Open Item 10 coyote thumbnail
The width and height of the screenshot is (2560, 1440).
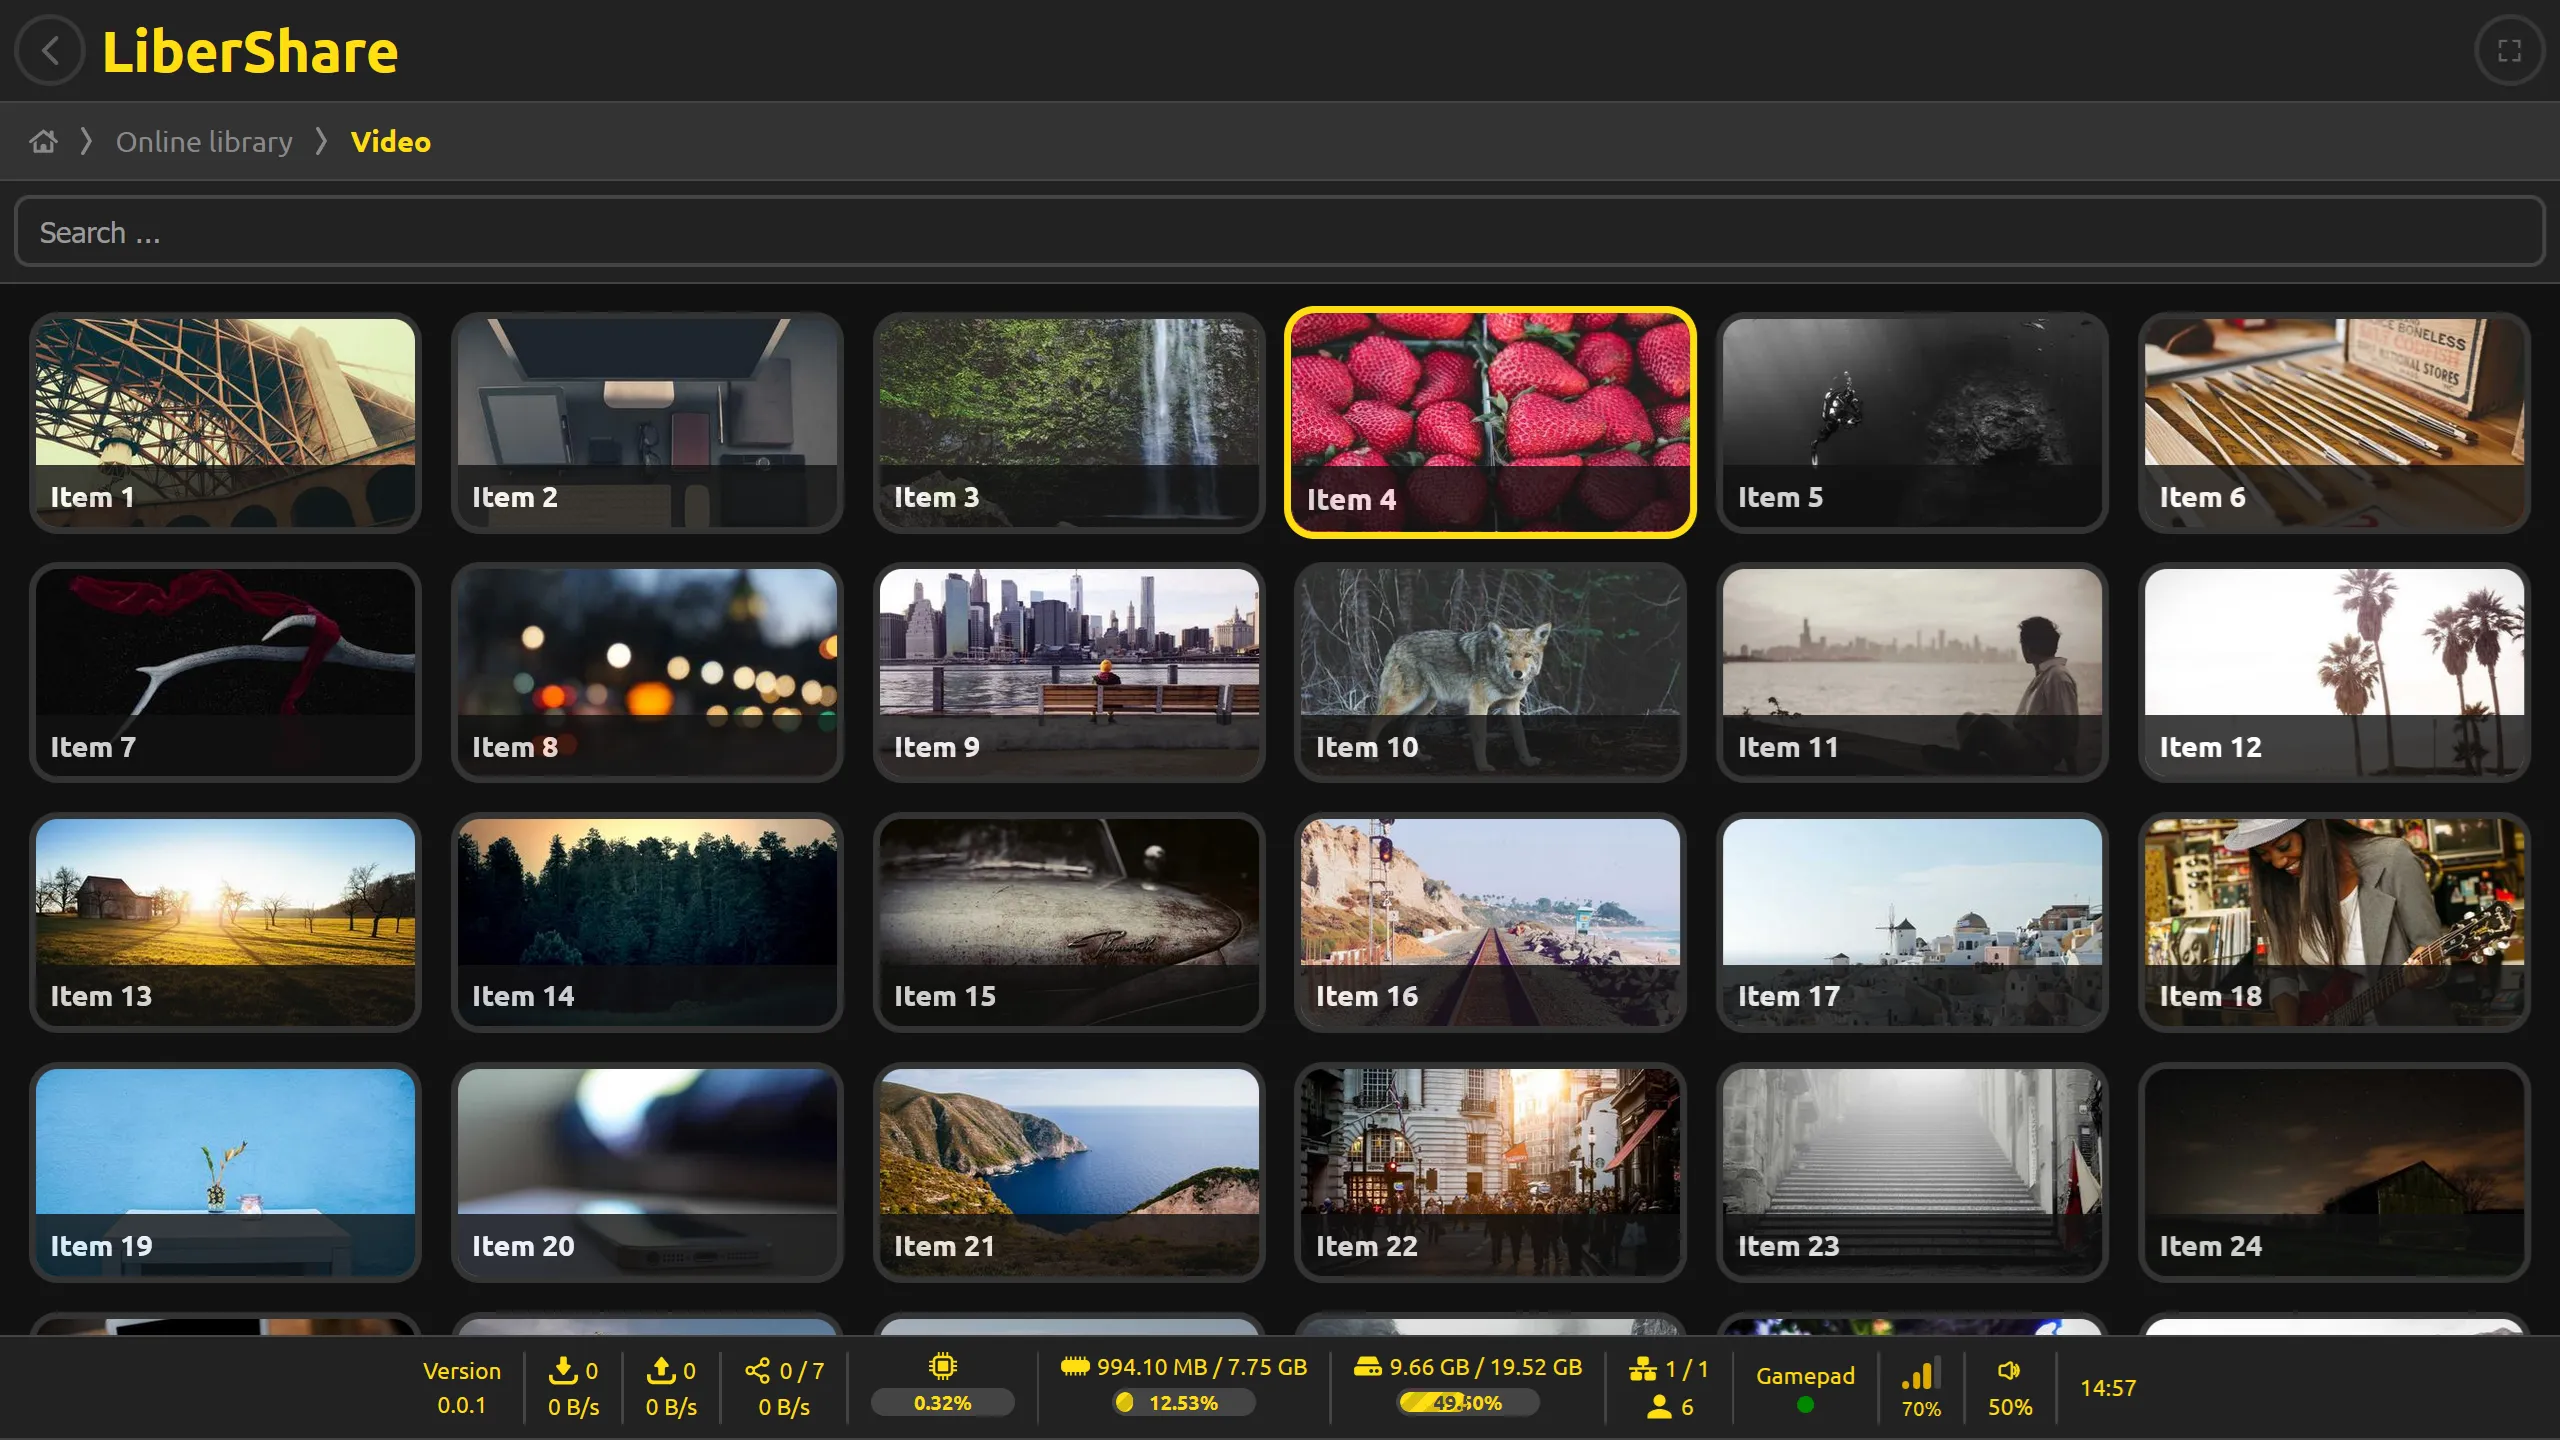pyautogui.click(x=1490, y=672)
